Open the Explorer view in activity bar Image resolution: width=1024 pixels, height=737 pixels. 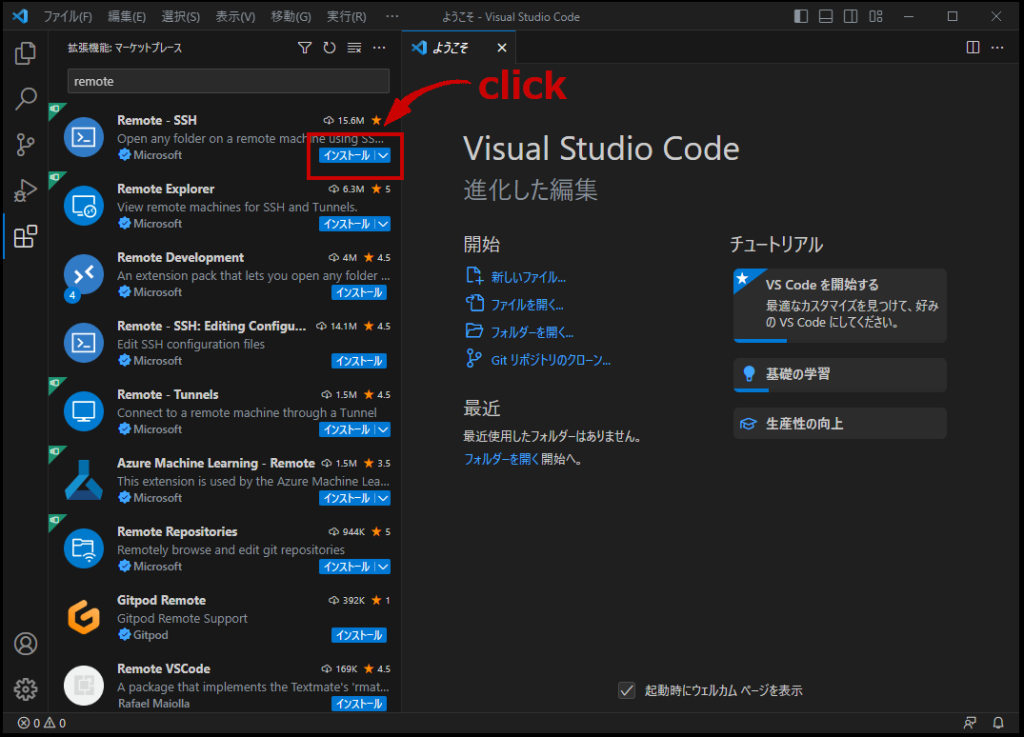[26, 53]
